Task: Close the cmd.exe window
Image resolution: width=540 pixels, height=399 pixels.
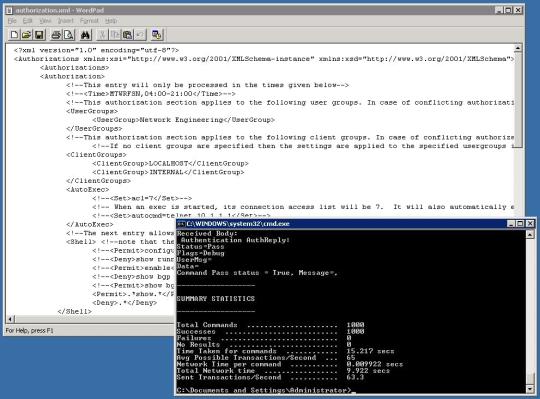Action: 530,224
